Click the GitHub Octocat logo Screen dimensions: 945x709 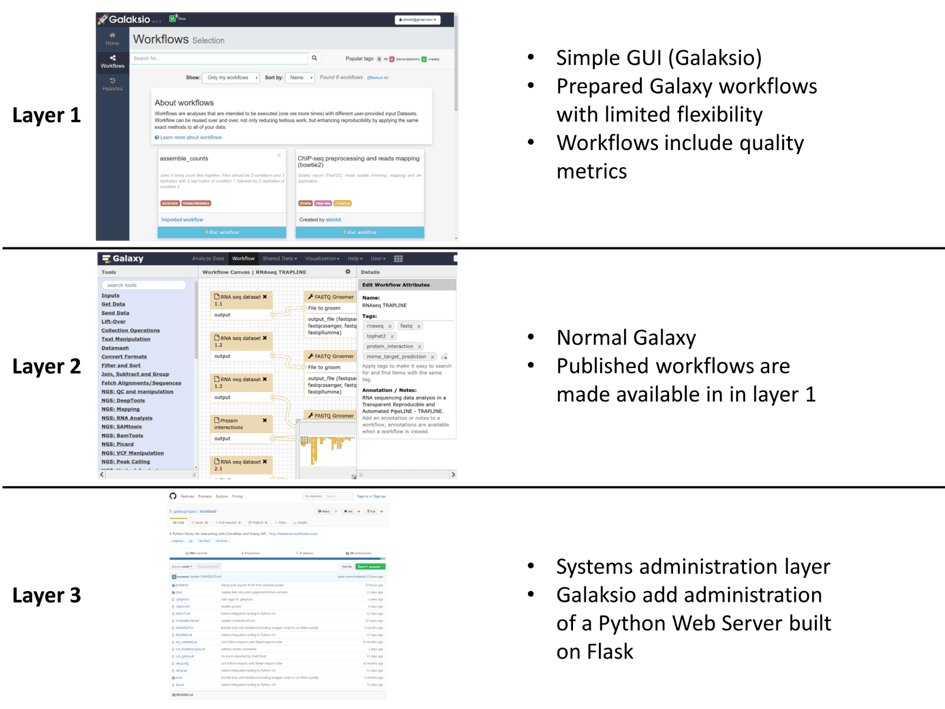pyautogui.click(x=173, y=496)
